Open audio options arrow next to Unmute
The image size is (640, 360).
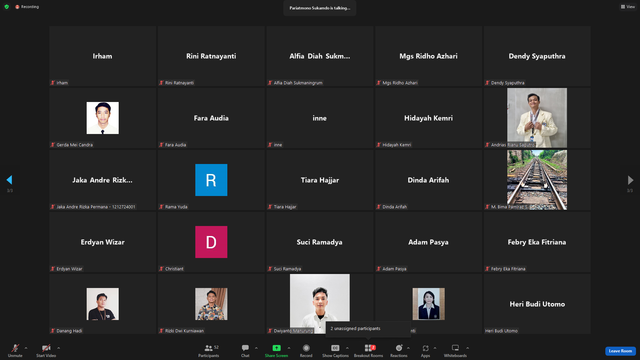pyautogui.click(x=26, y=348)
